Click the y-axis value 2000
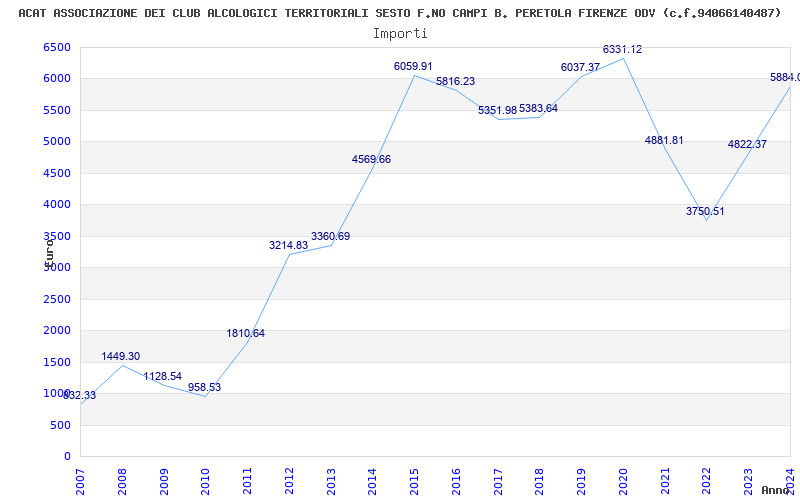The image size is (800, 500). [57, 331]
